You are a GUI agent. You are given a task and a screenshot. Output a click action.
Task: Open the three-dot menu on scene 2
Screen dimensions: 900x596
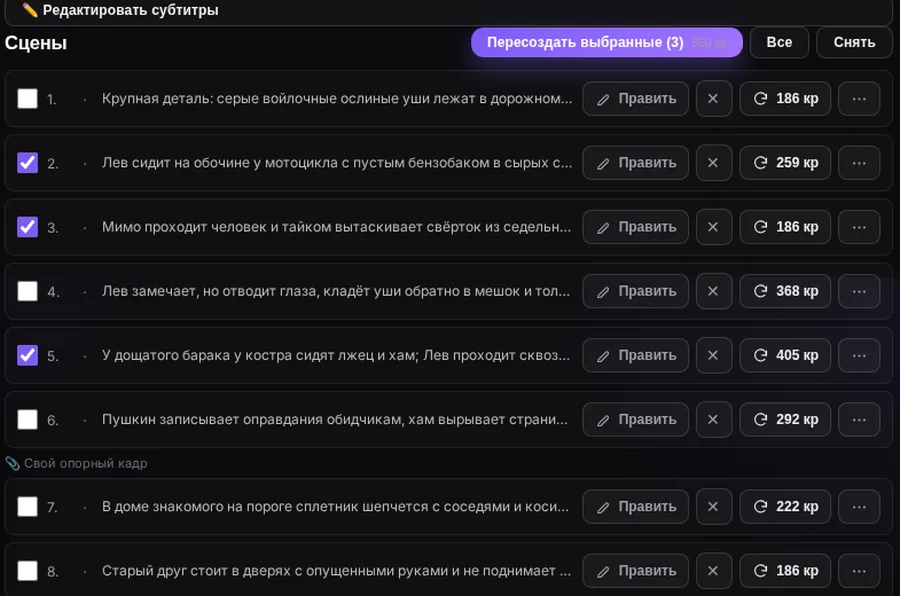point(859,163)
